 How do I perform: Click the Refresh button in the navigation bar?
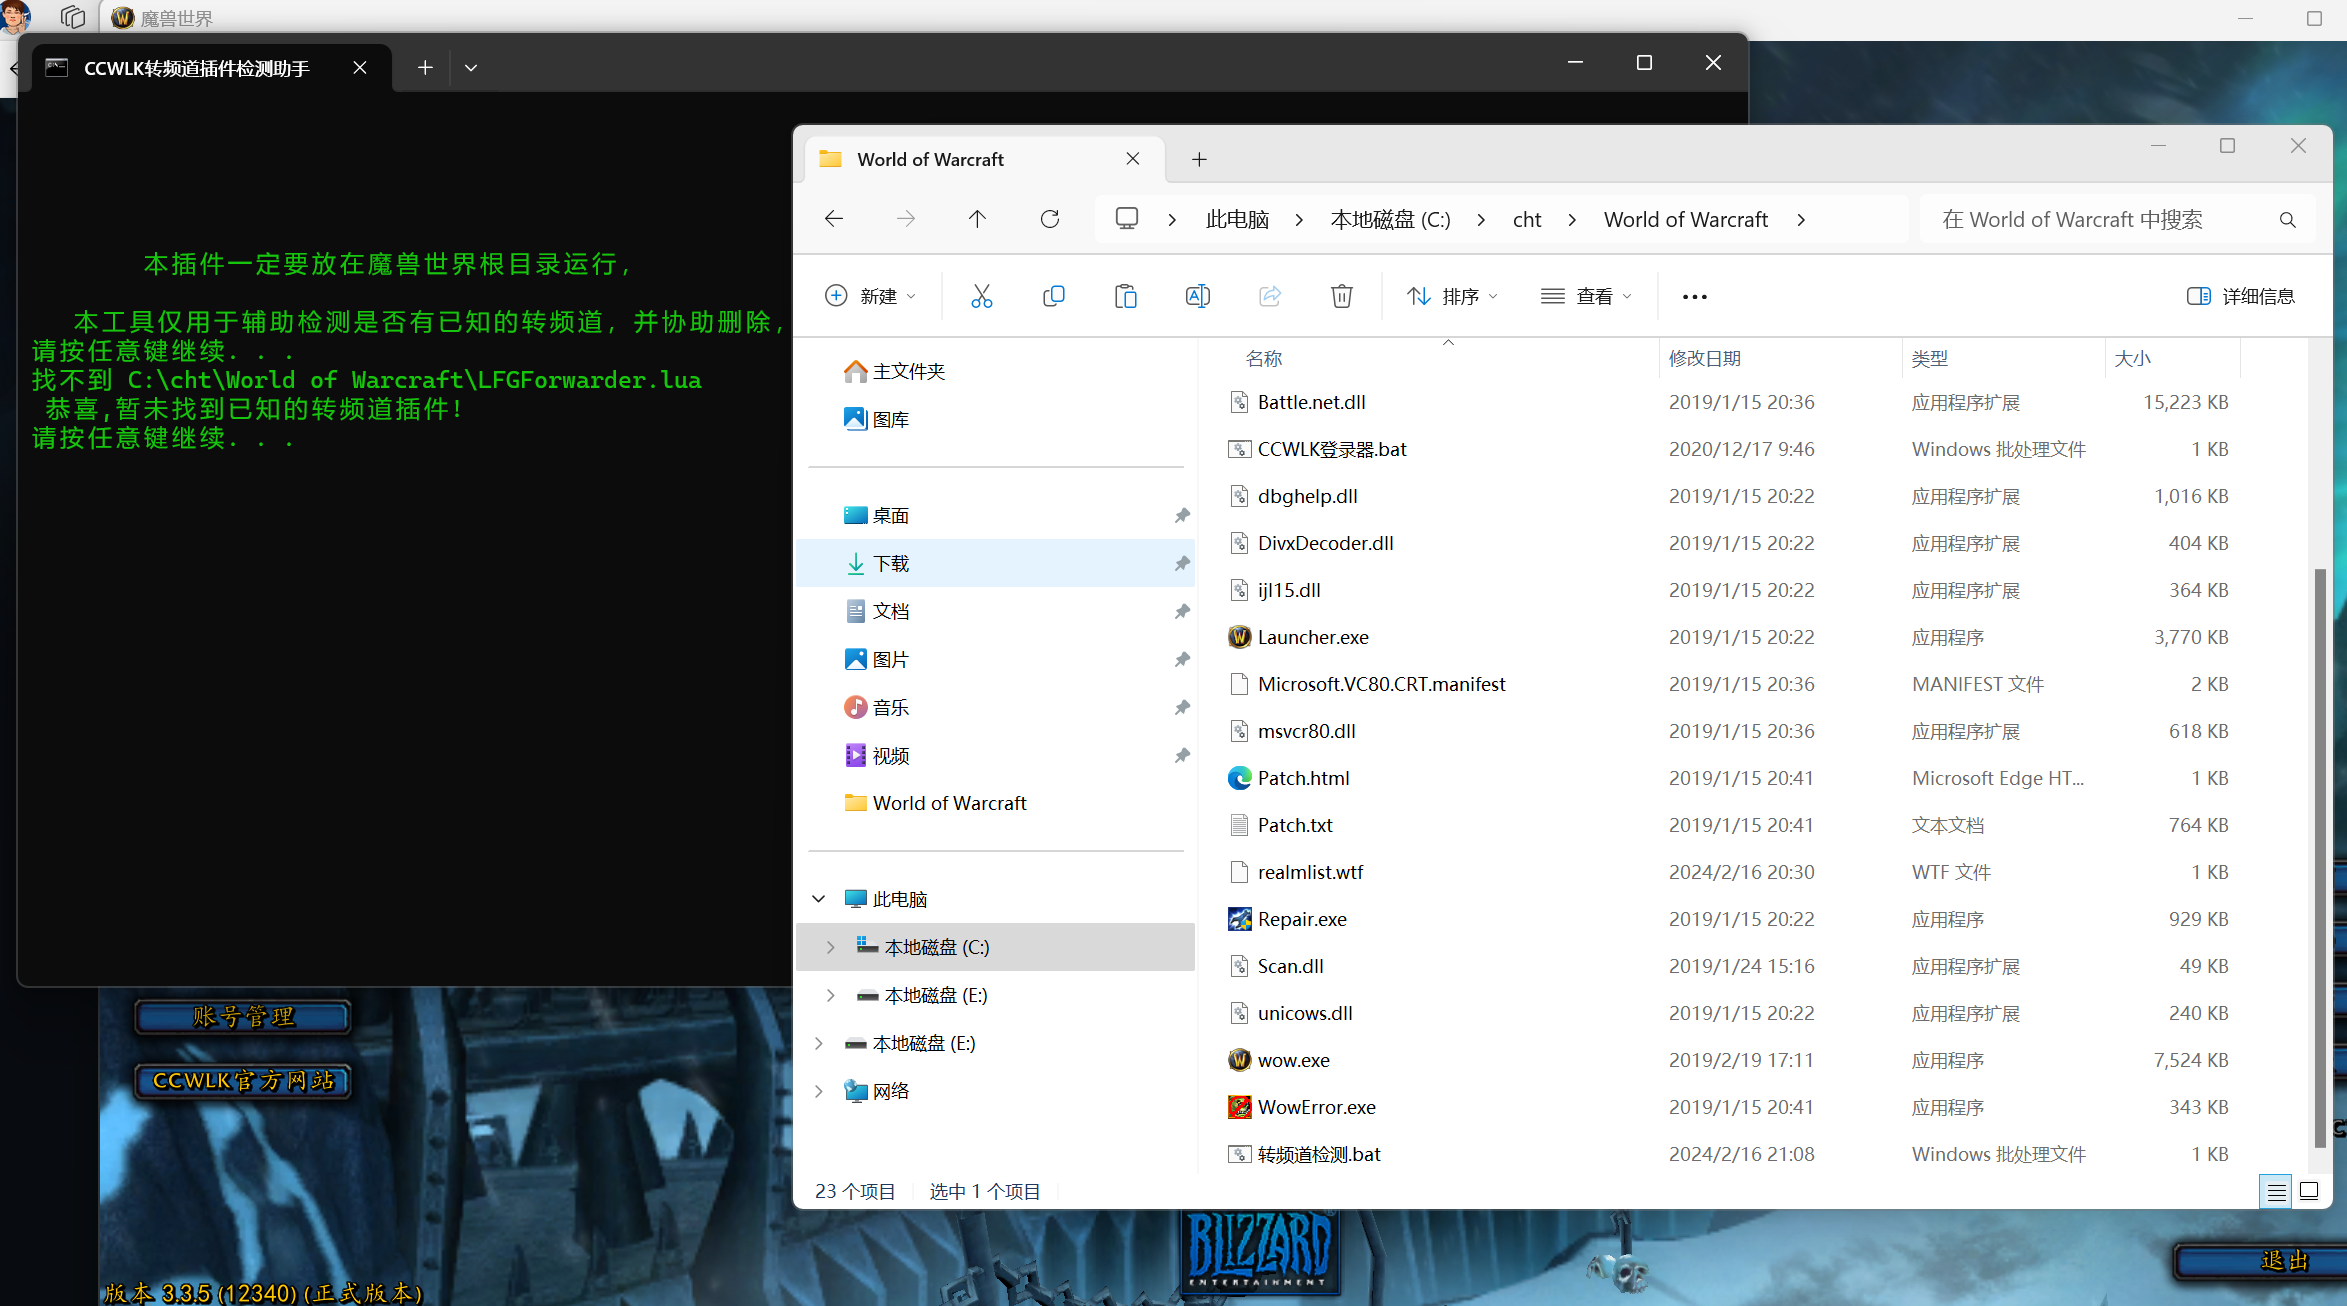[x=1049, y=219]
